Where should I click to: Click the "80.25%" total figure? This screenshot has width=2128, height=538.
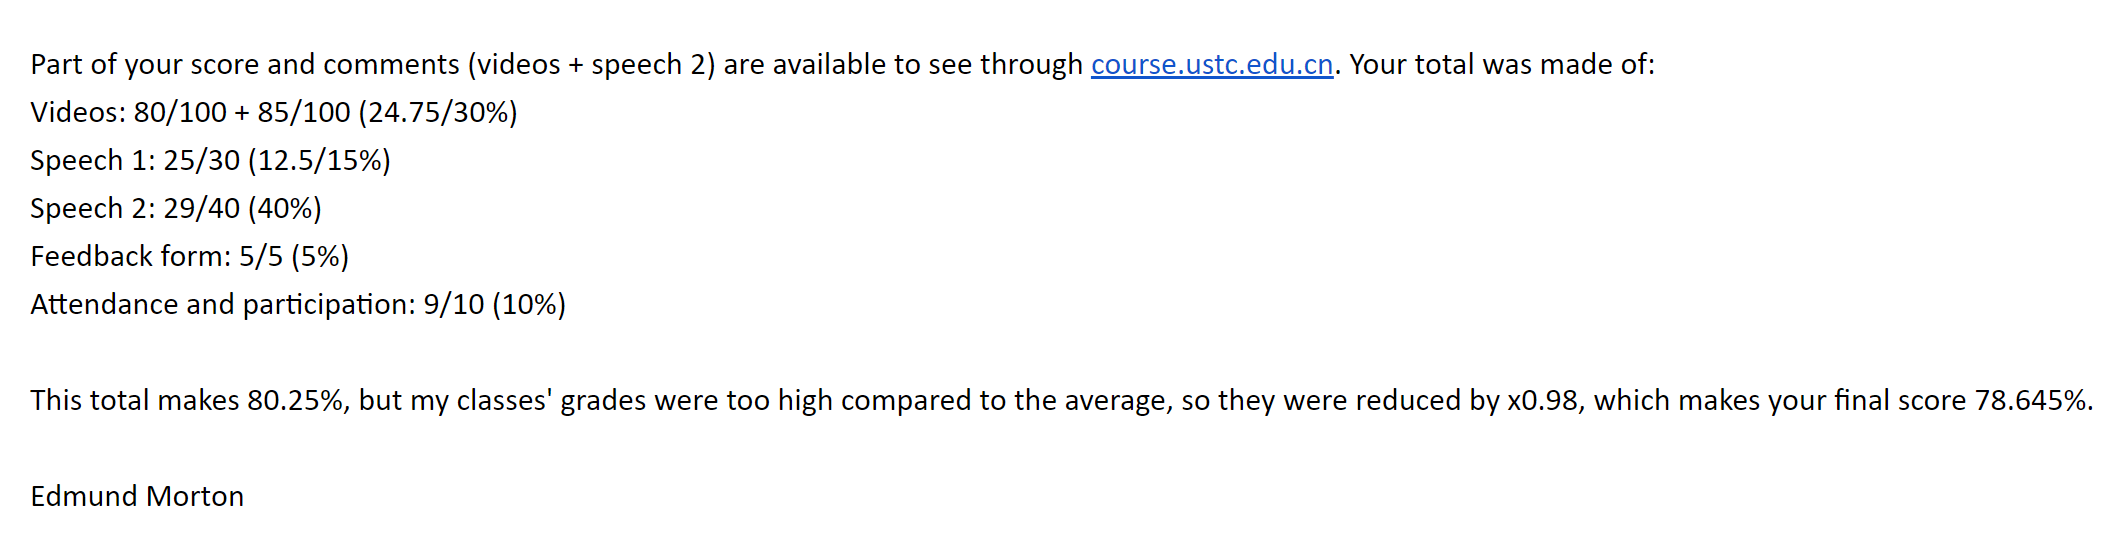(x=296, y=401)
